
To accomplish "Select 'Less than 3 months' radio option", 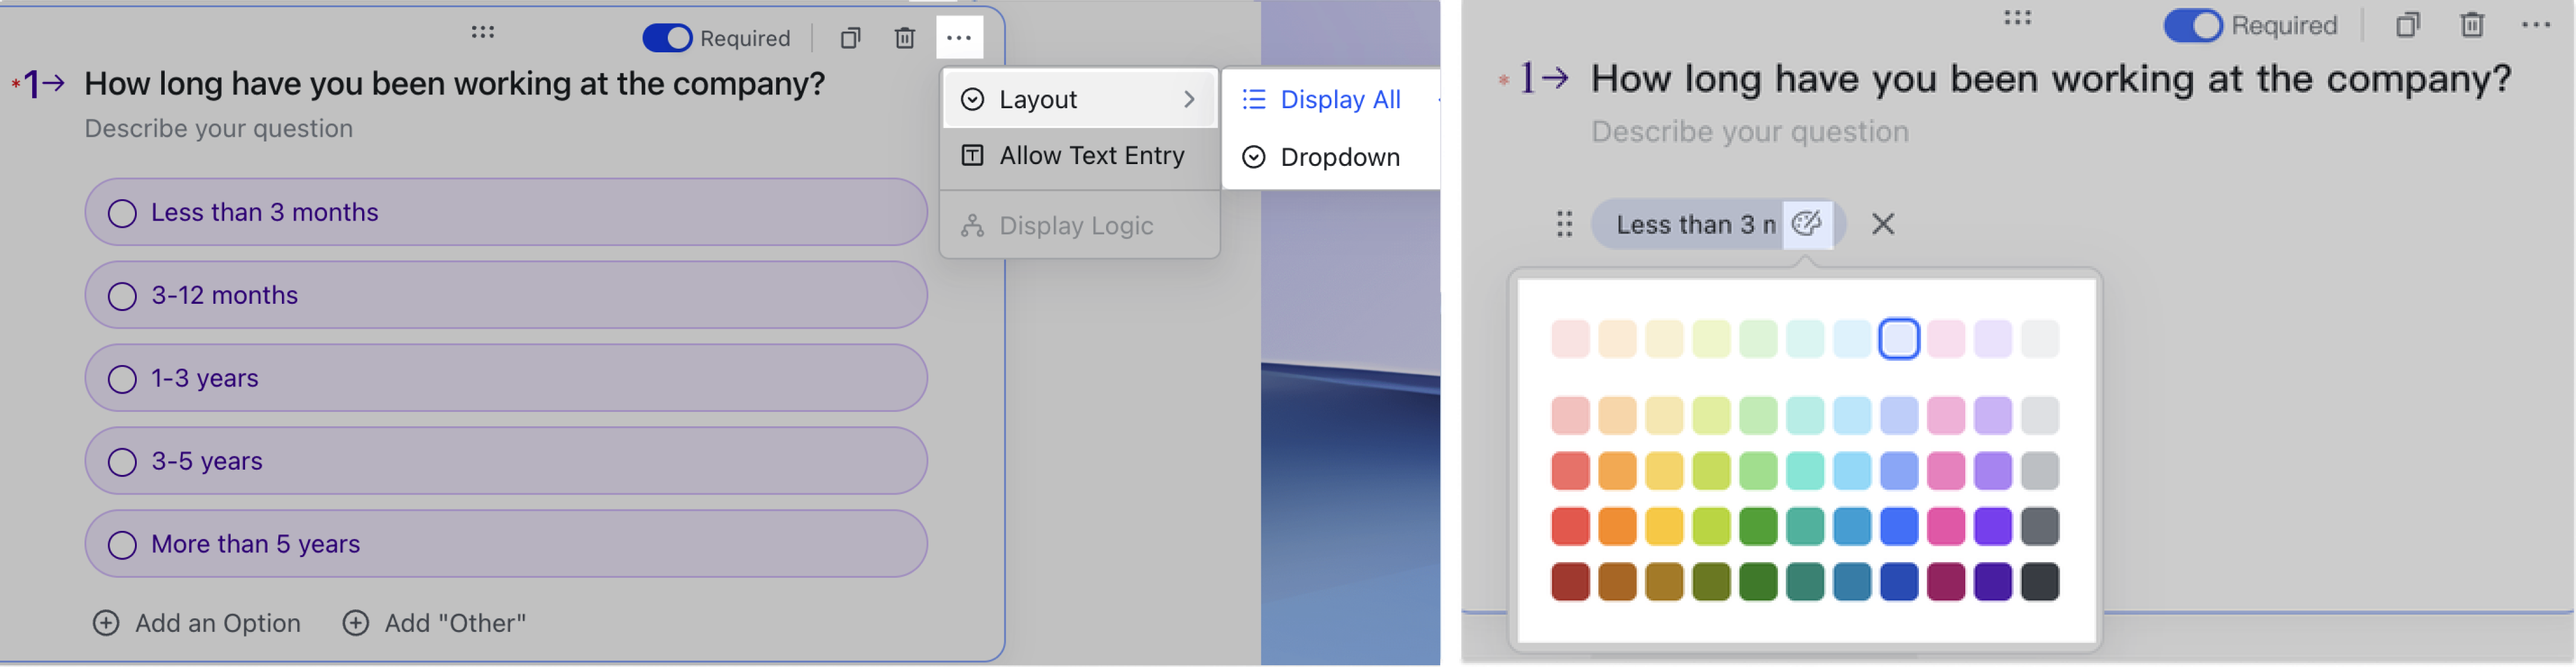I will (122, 213).
